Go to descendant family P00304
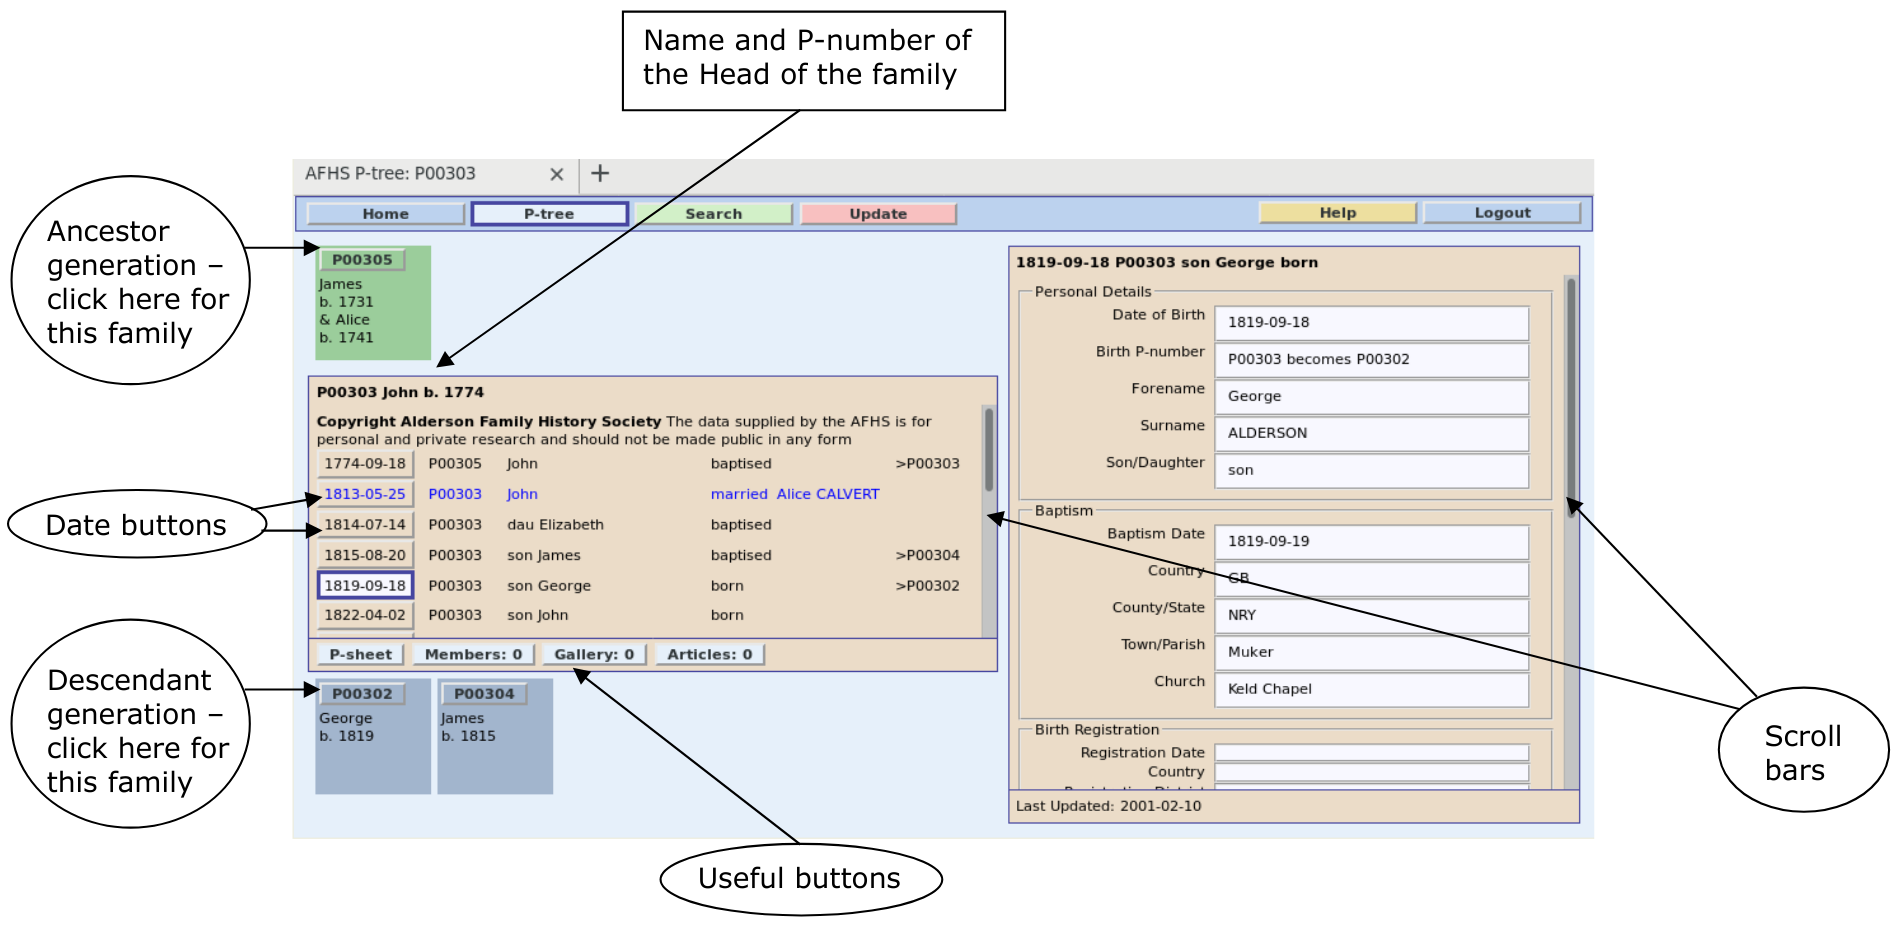1896x941 pixels. click(x=484, y=694)
